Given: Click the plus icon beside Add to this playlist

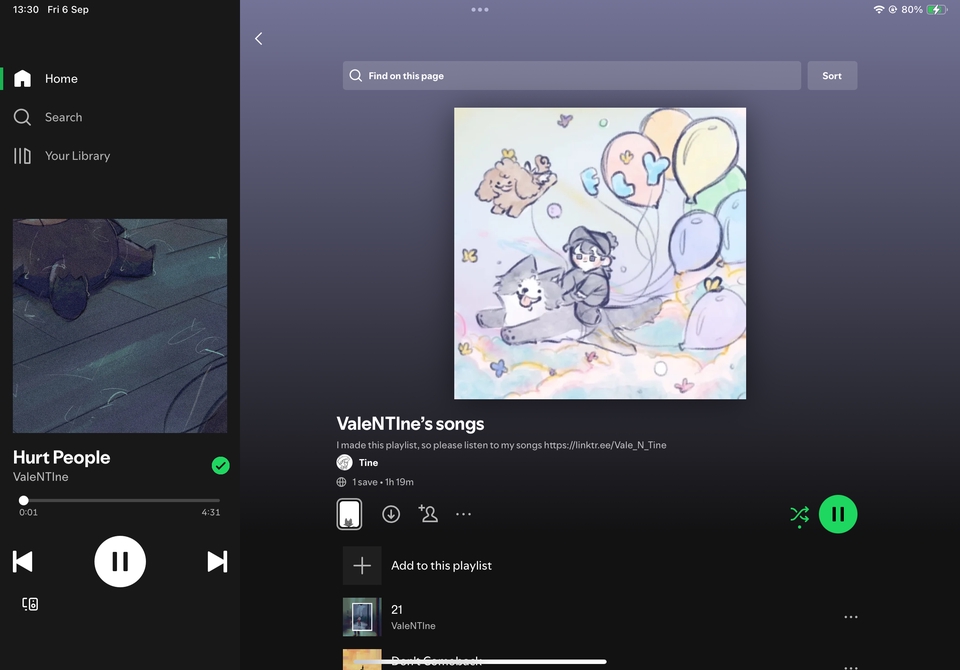Looking at the screenshot, I should coord(362,565).
